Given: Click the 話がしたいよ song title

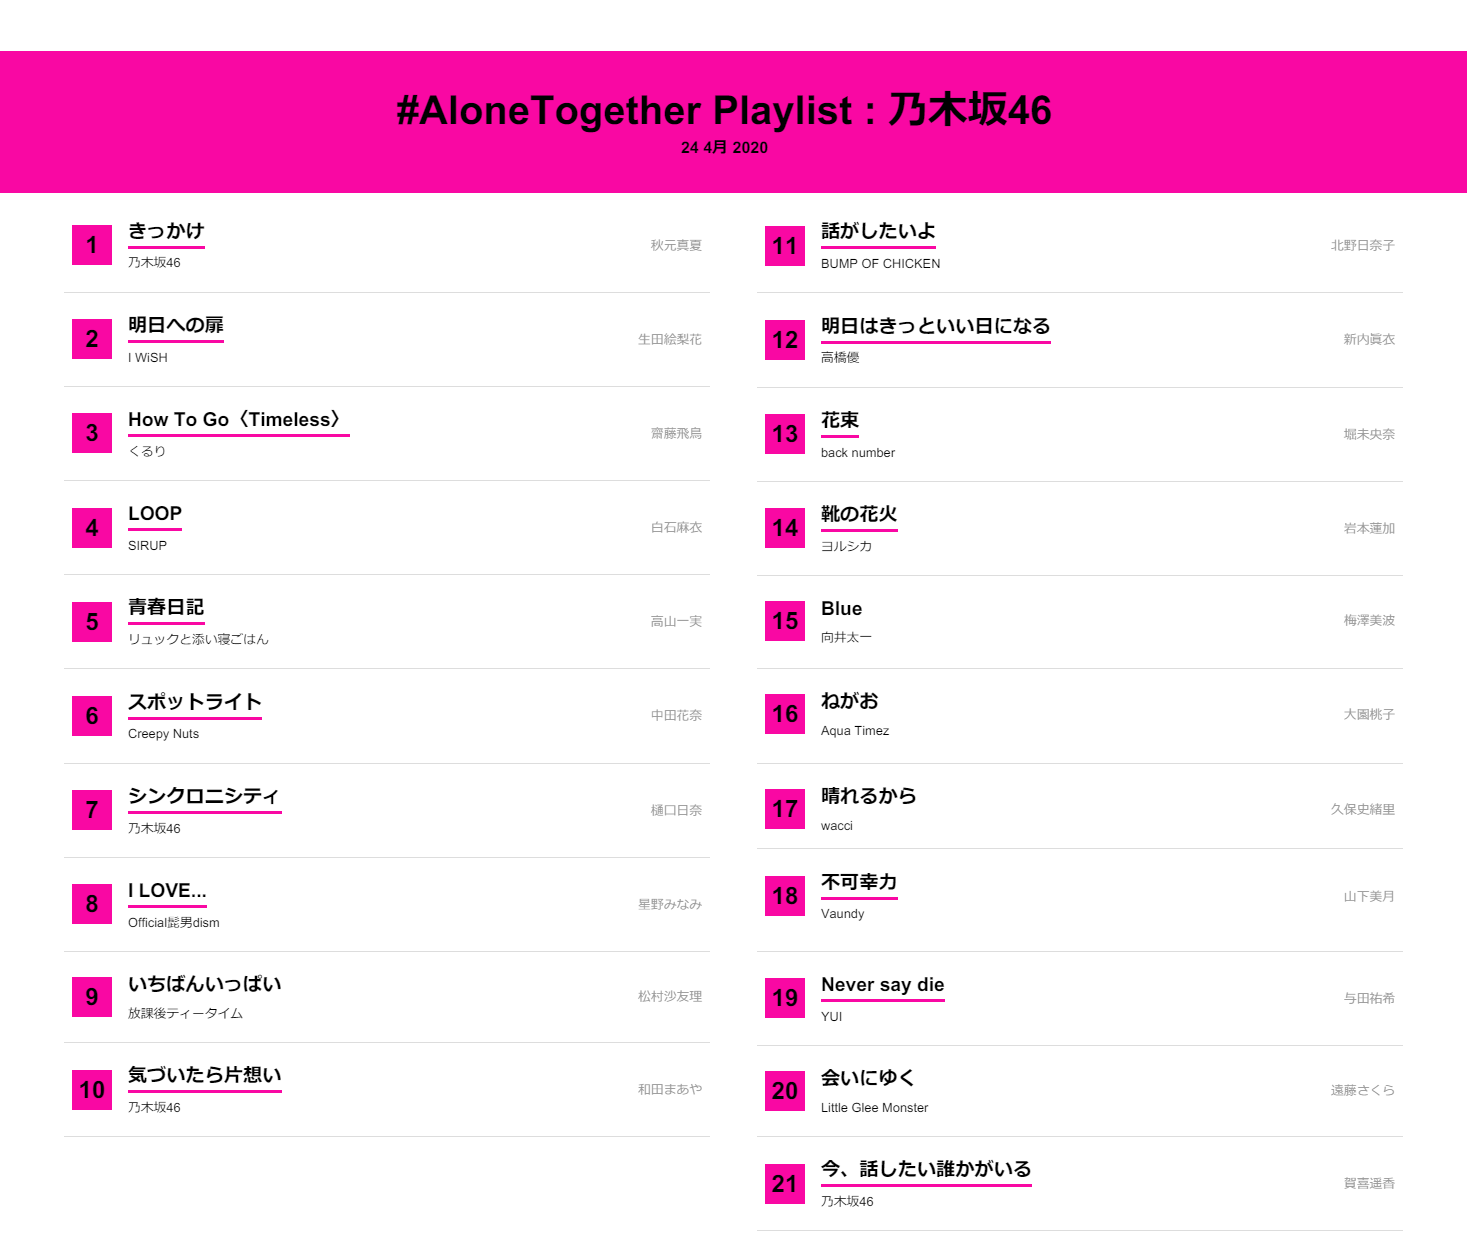Looking at the screenshot, I should pyautogui.click(x=878, y=232).
